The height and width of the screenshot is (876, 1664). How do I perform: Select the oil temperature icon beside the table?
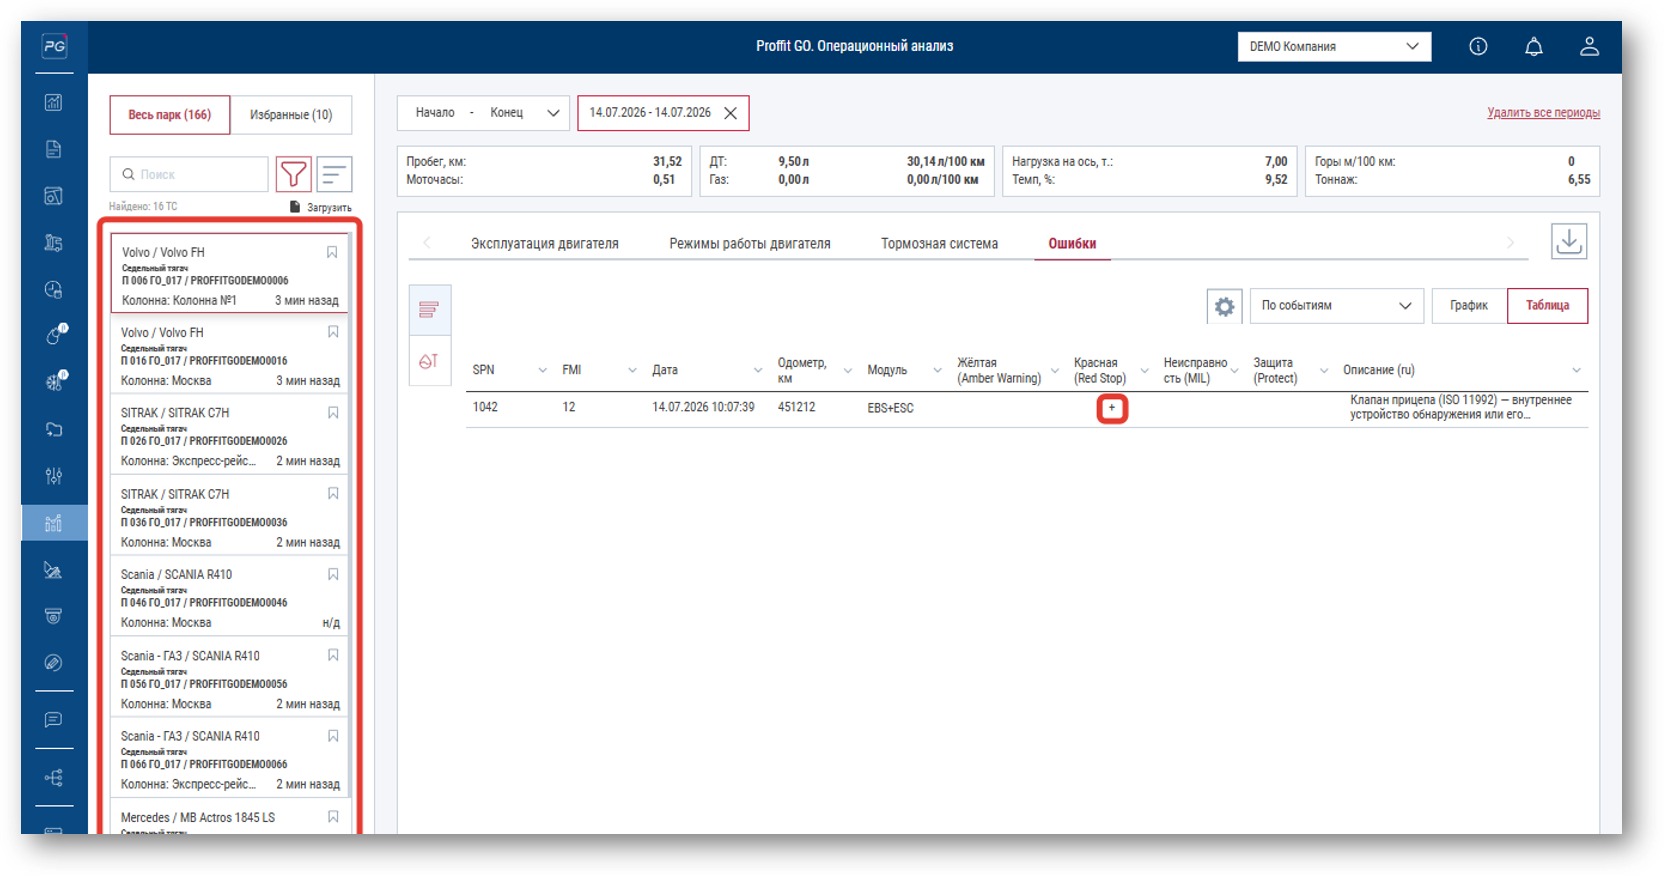pos(429,361)
